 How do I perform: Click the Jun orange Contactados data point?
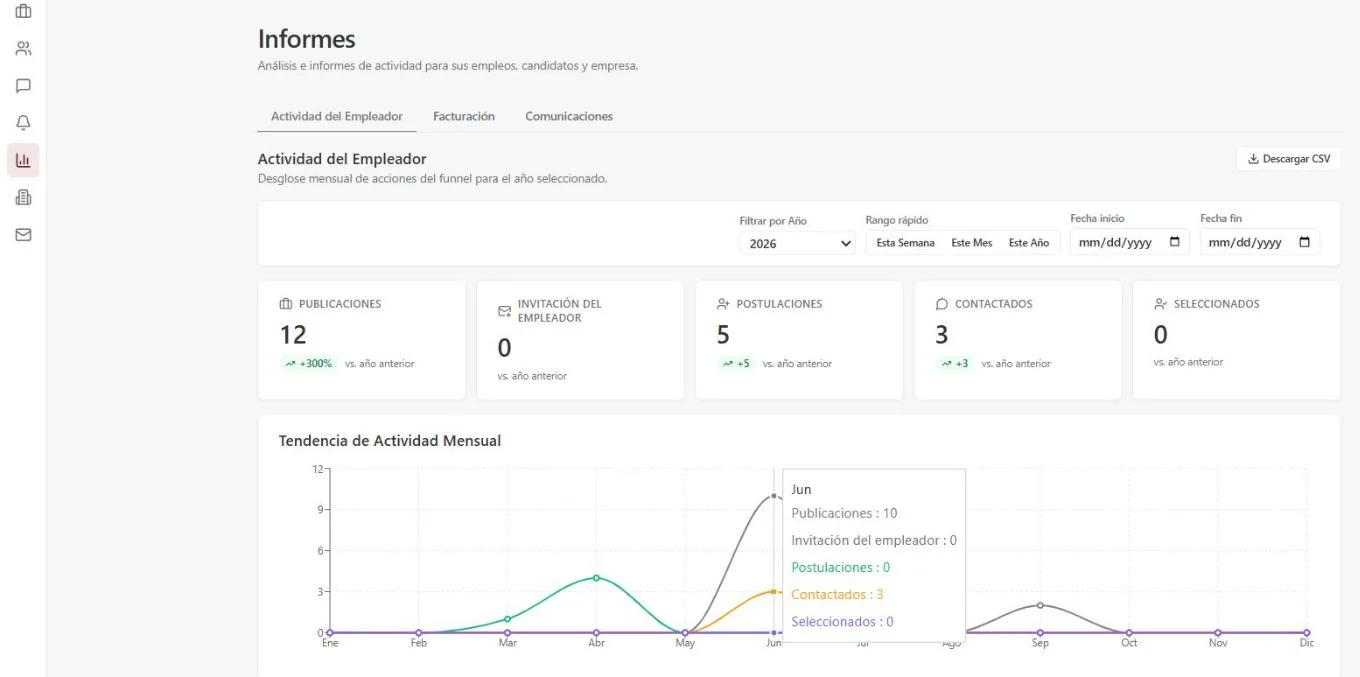(x=774, y=591)
